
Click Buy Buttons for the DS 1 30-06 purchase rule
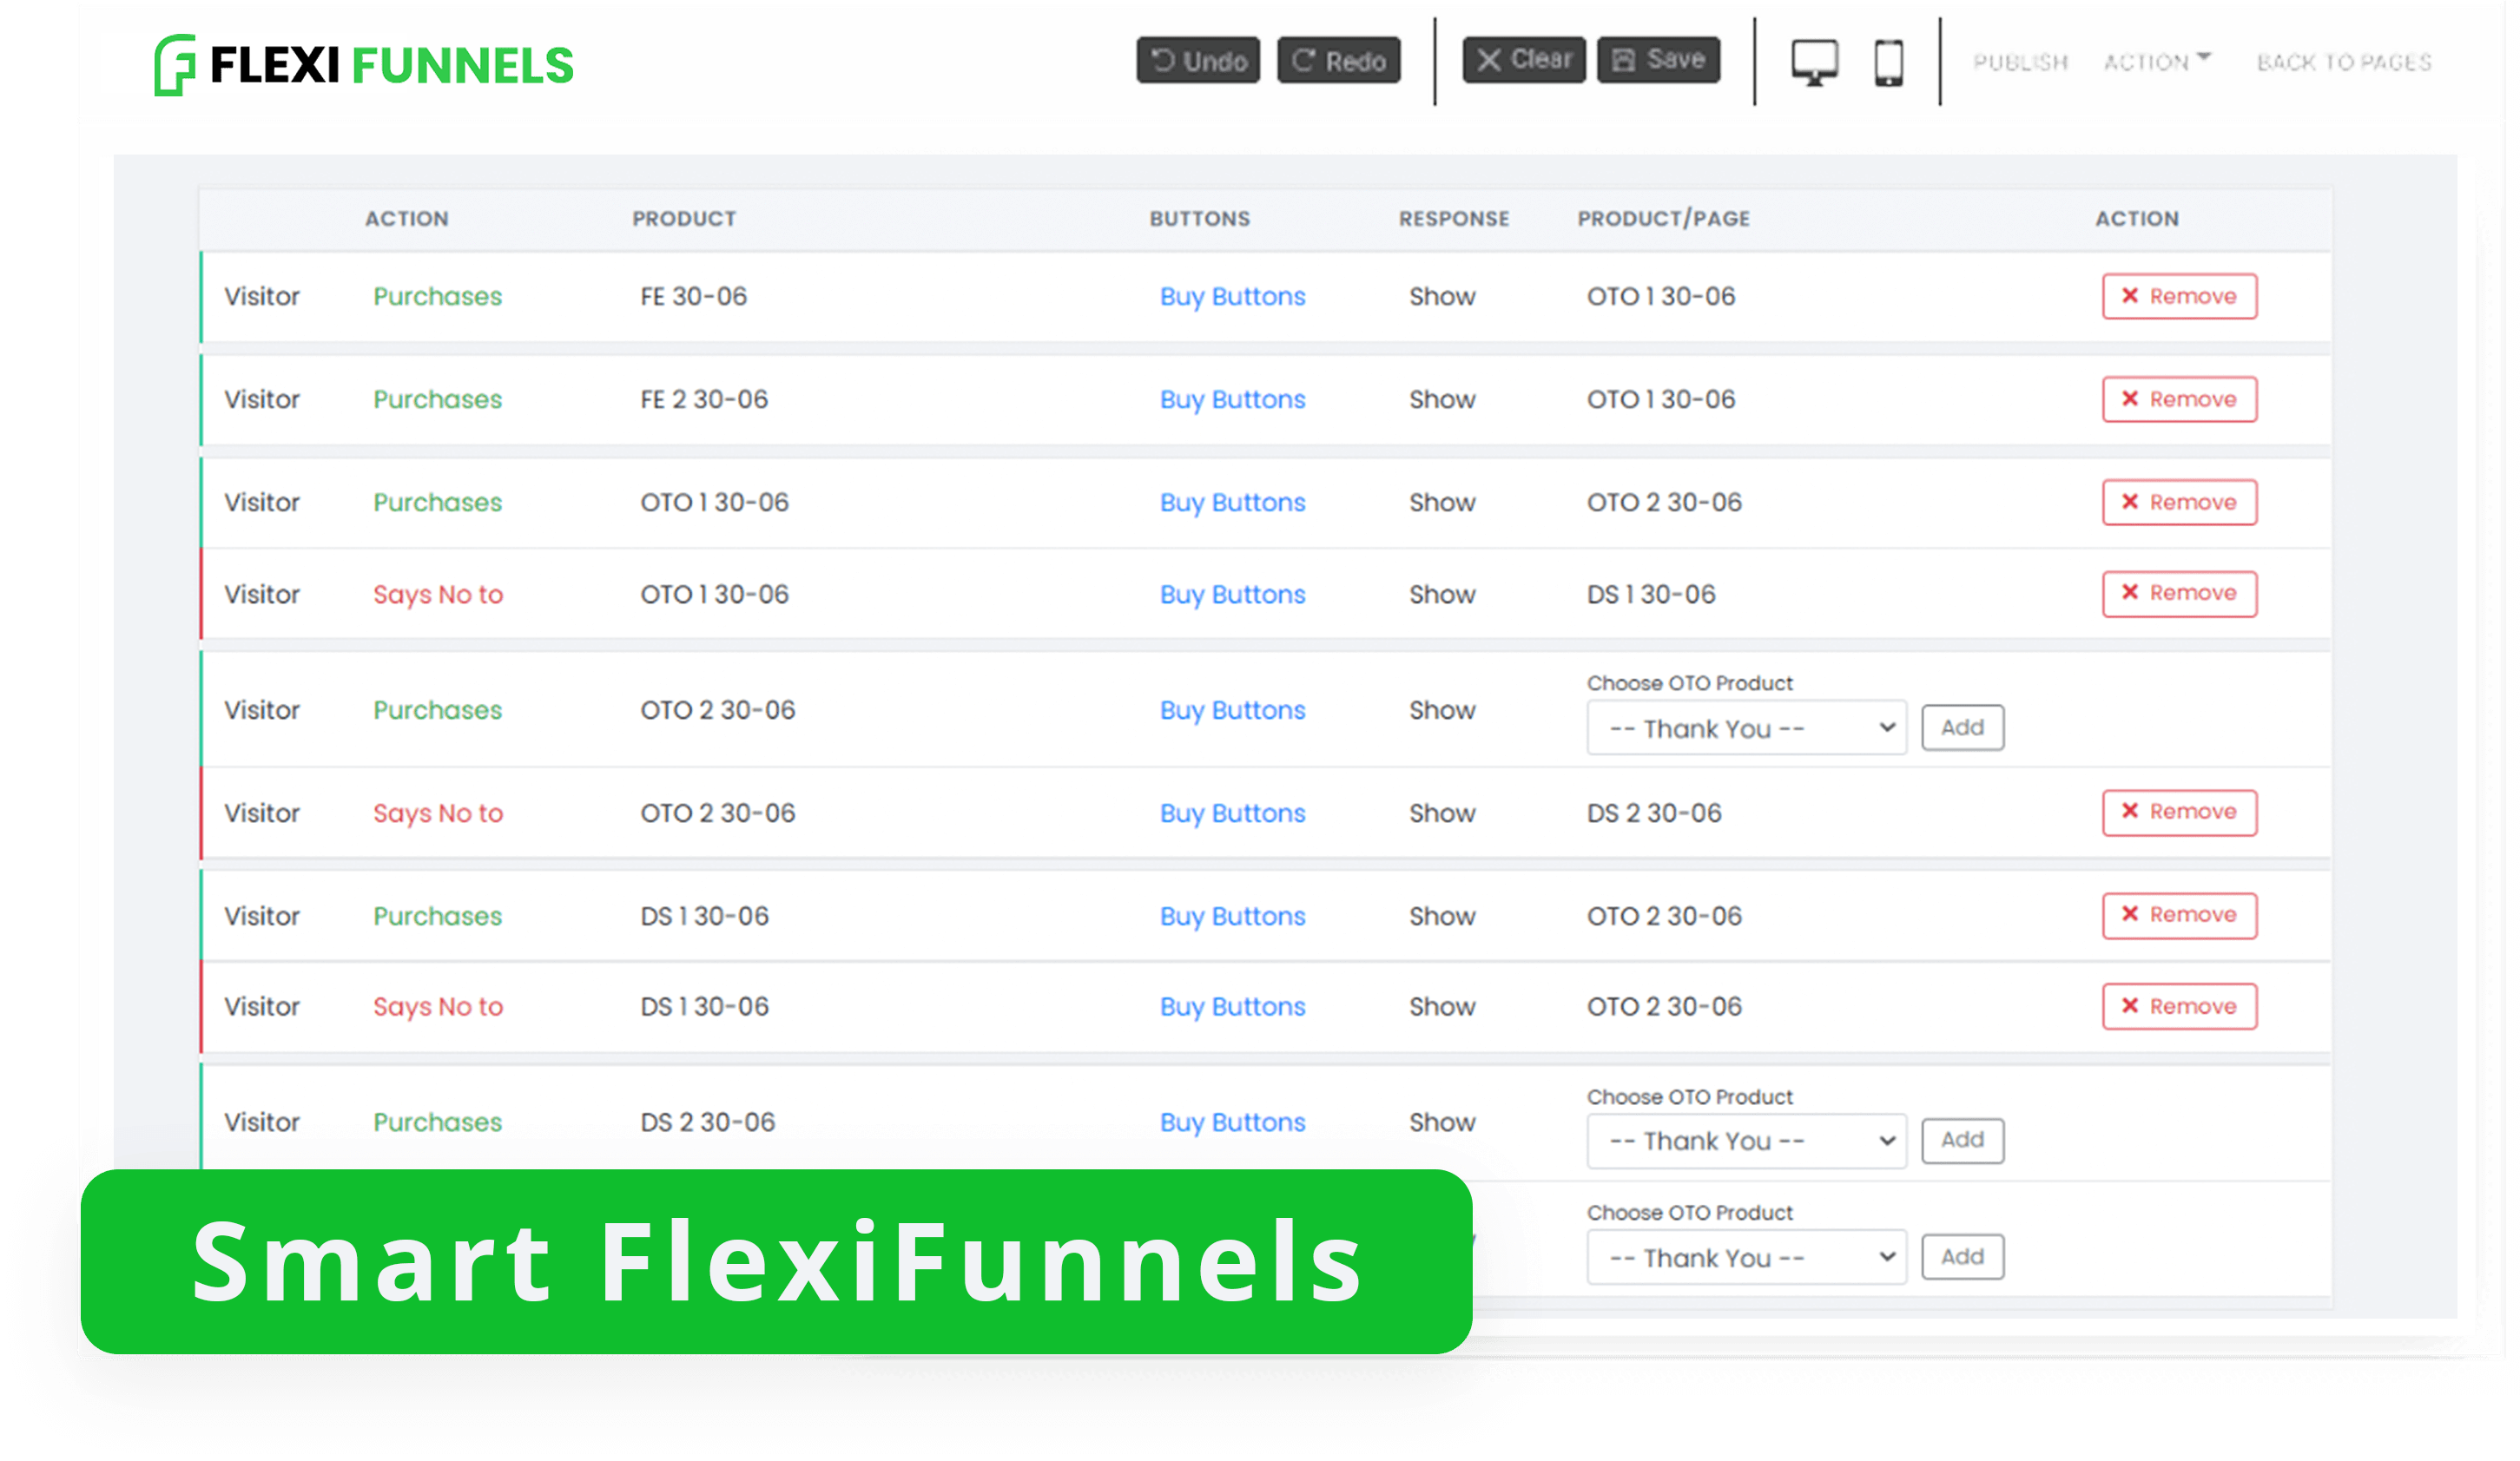(1232, 916)
